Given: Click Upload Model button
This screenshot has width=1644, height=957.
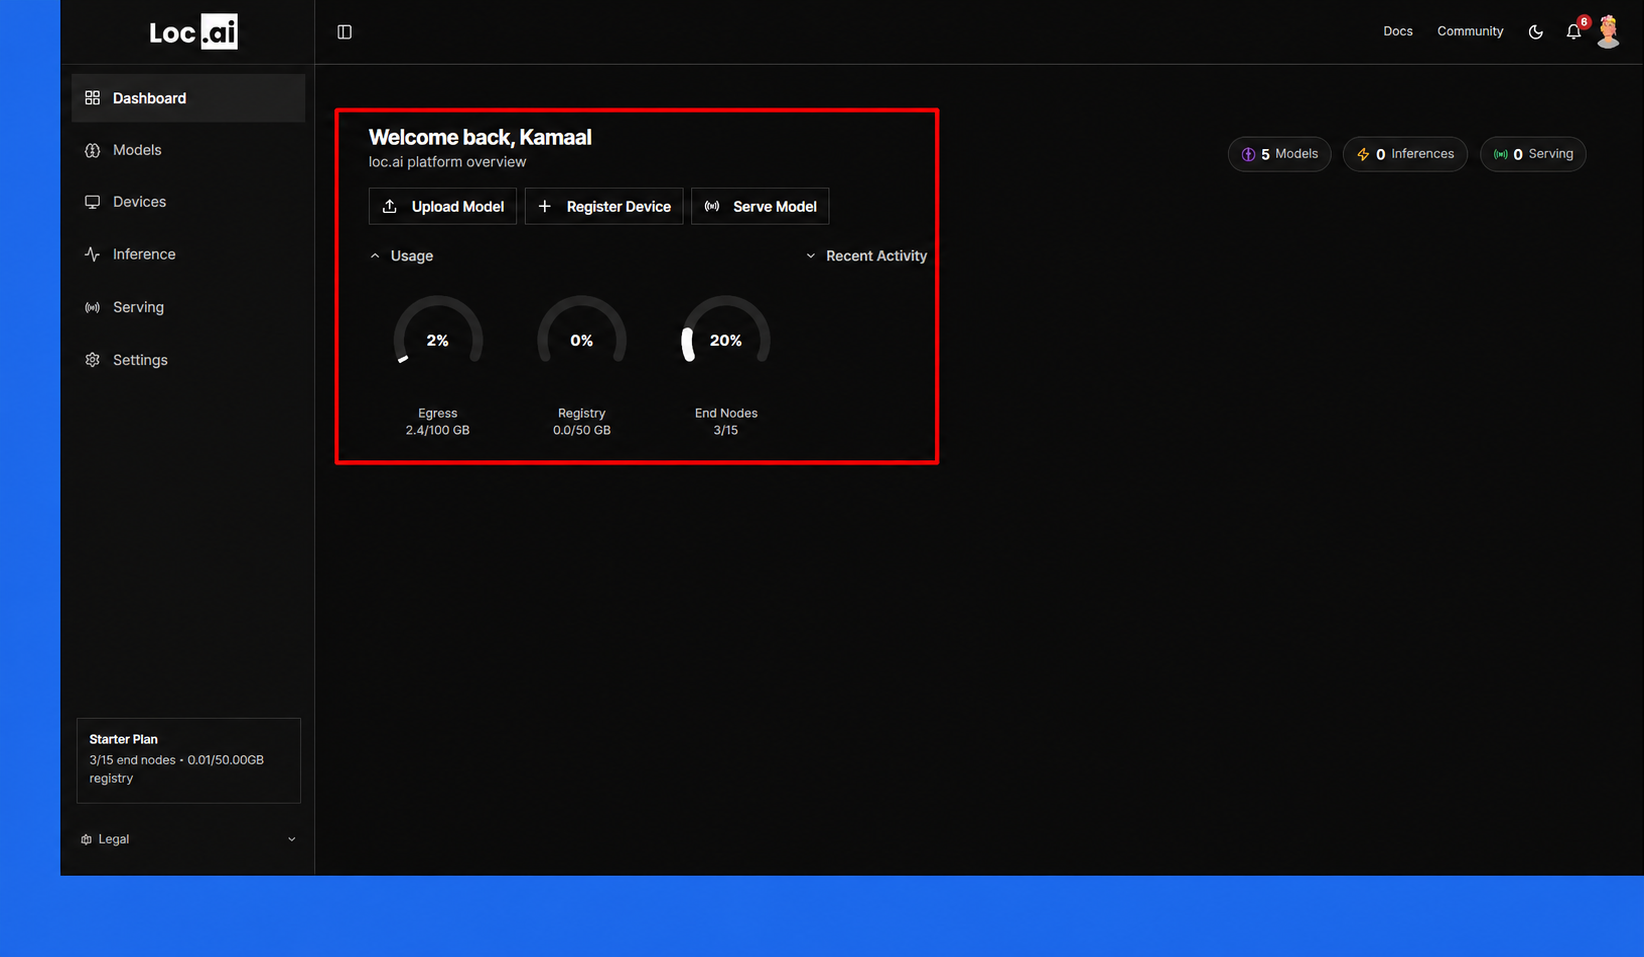Looking at the screenshot, I should 443,206.
